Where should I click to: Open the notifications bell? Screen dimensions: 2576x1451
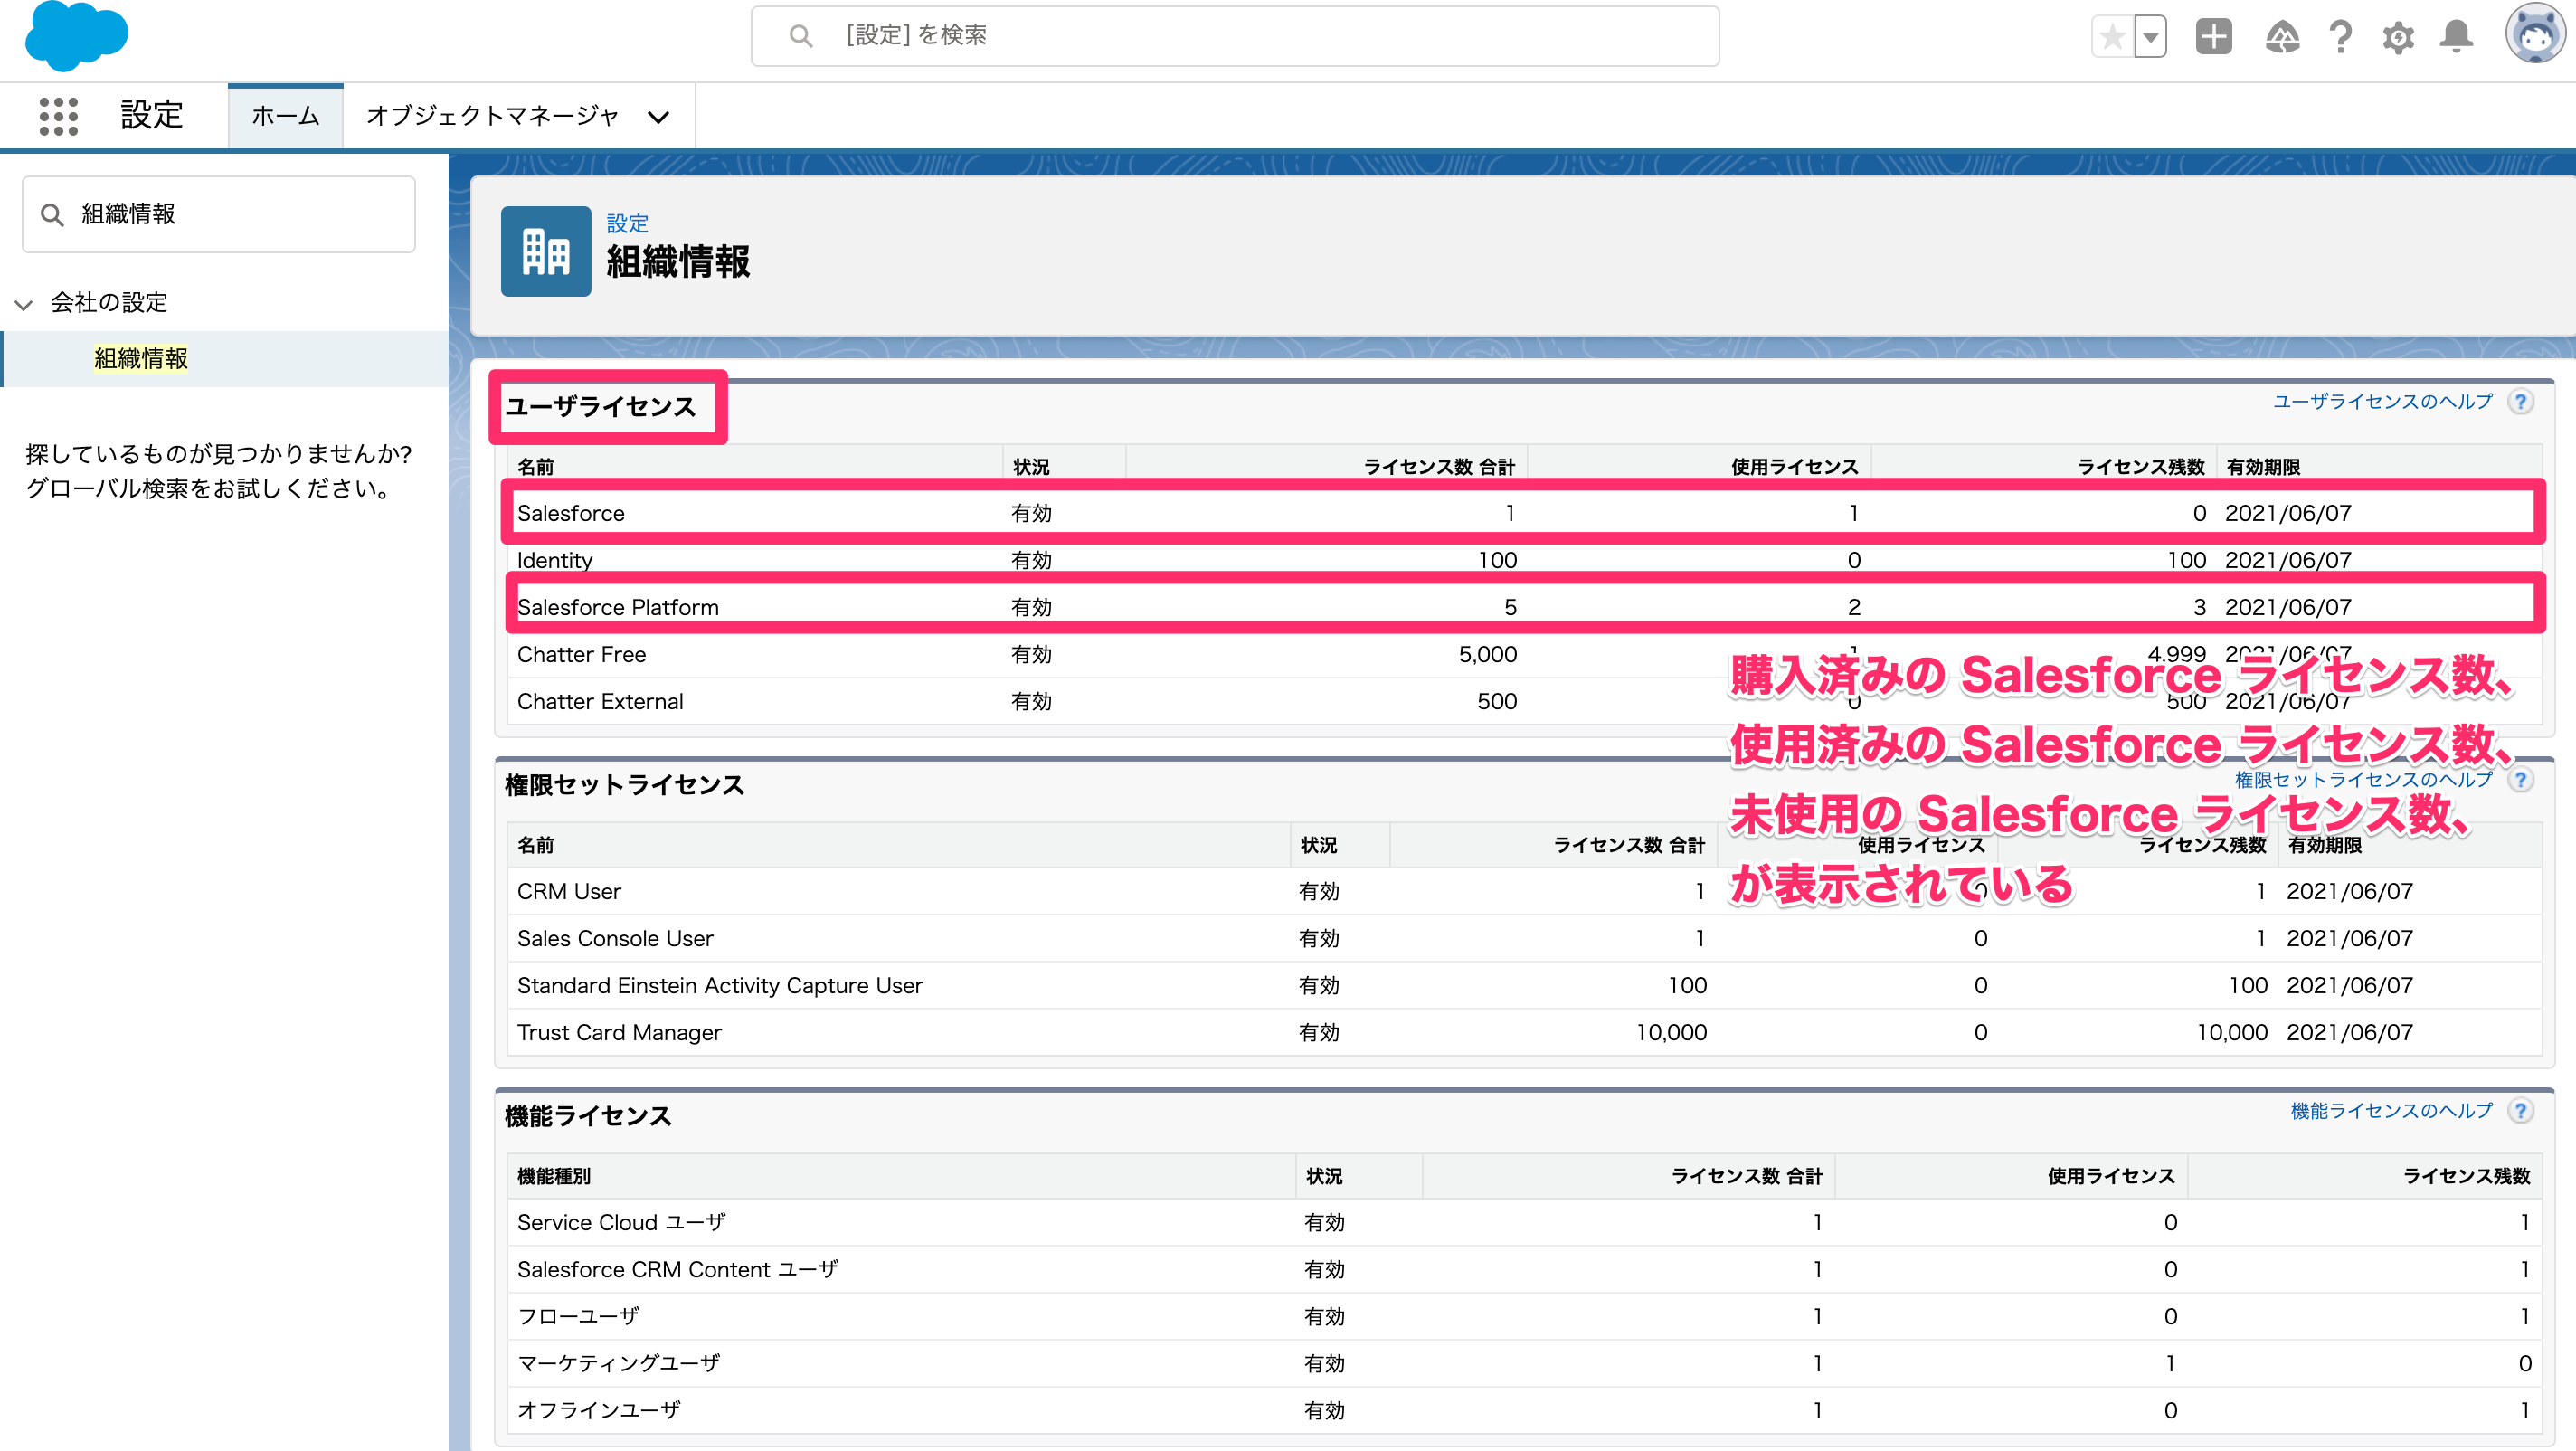[2456, 37]
